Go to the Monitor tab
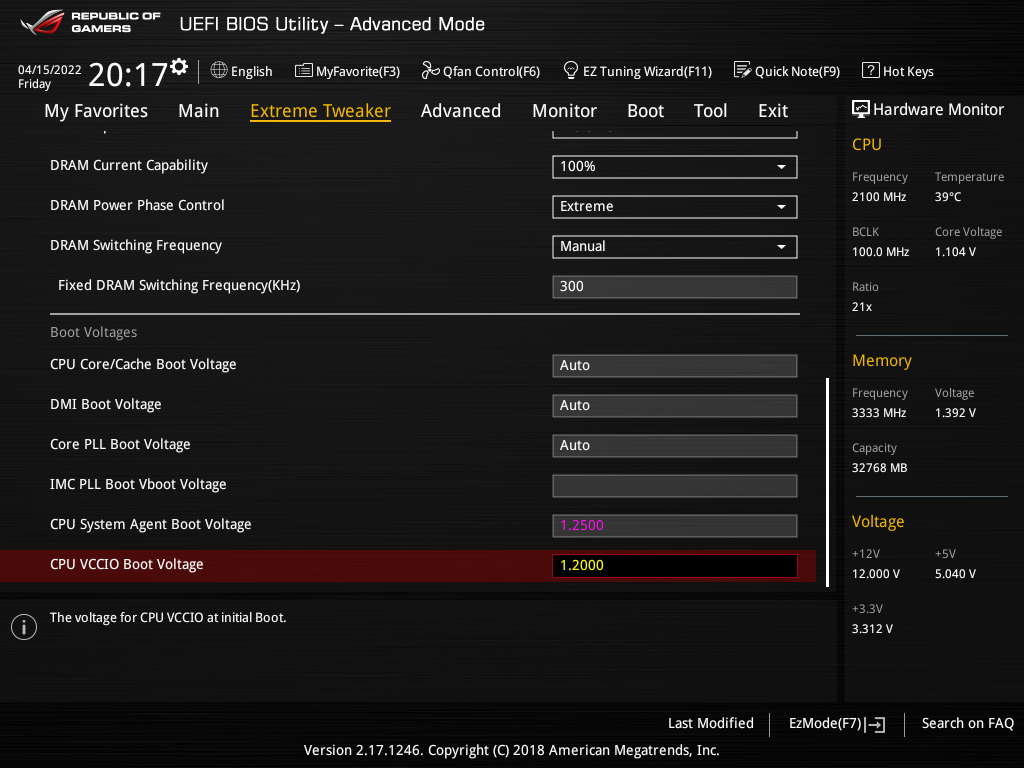This screenshot has width=1024, height=768. pos(564,111)
